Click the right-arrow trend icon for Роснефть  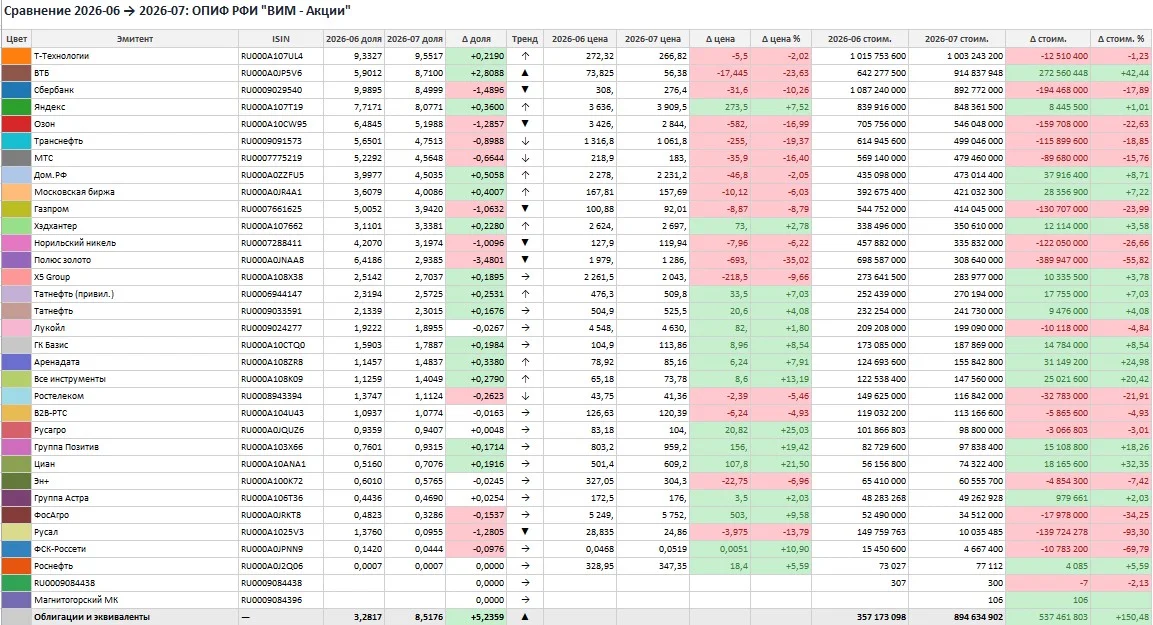click(x=525, y=565)
